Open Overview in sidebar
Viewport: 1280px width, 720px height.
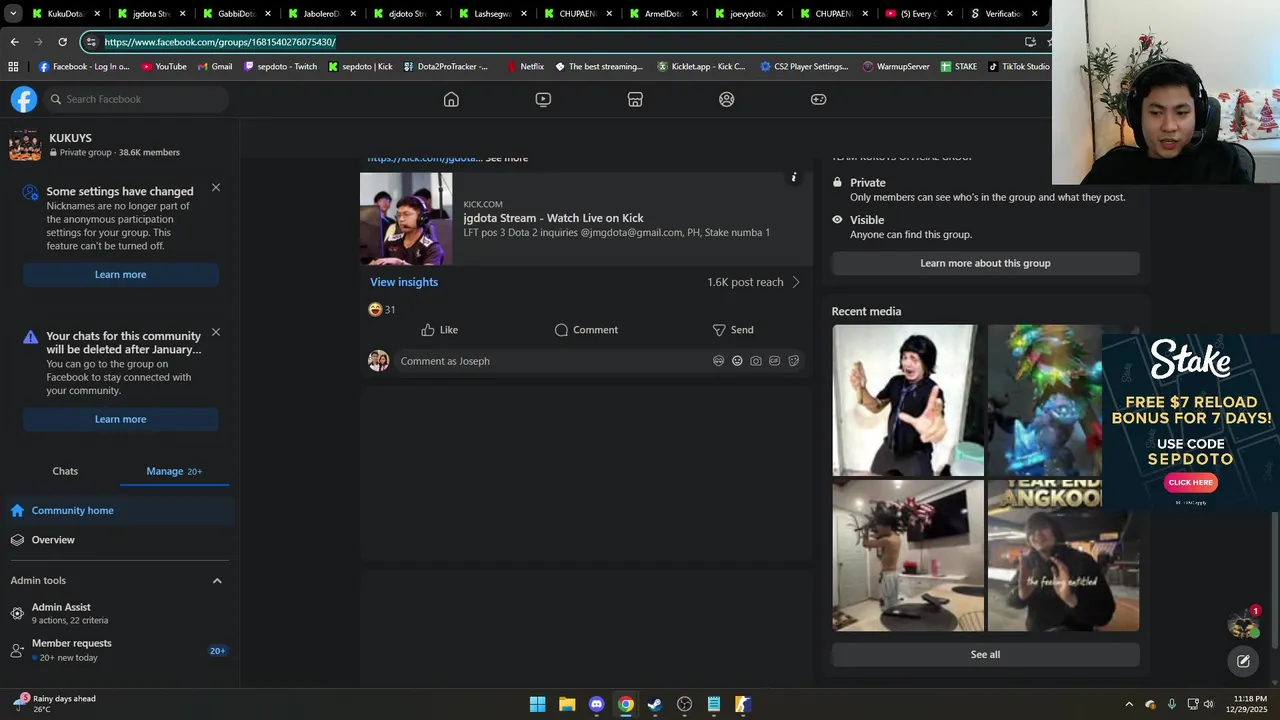point(120,540)
